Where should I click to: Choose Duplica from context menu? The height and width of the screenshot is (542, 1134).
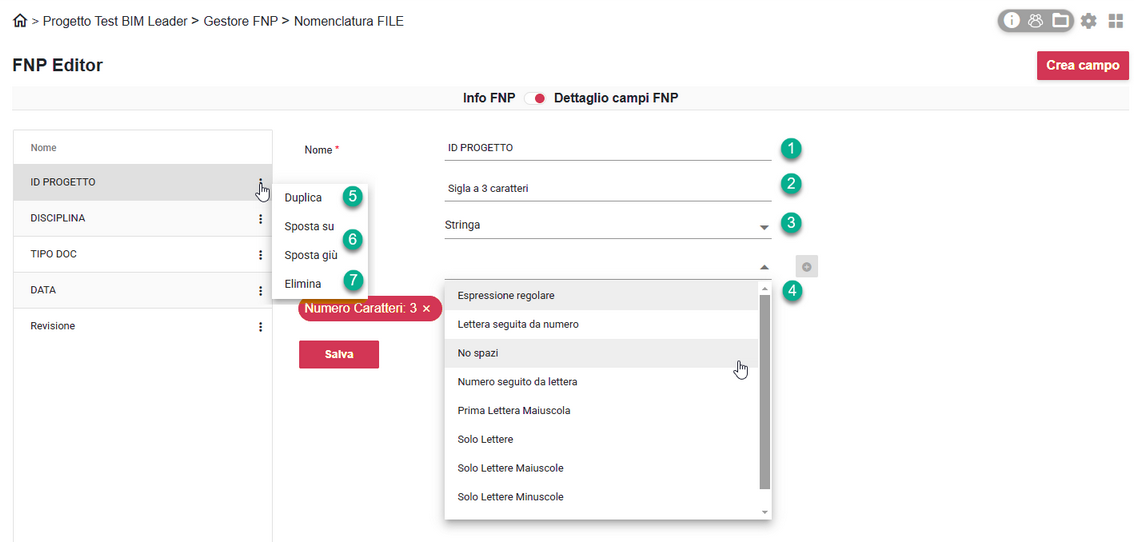point(303,198)
